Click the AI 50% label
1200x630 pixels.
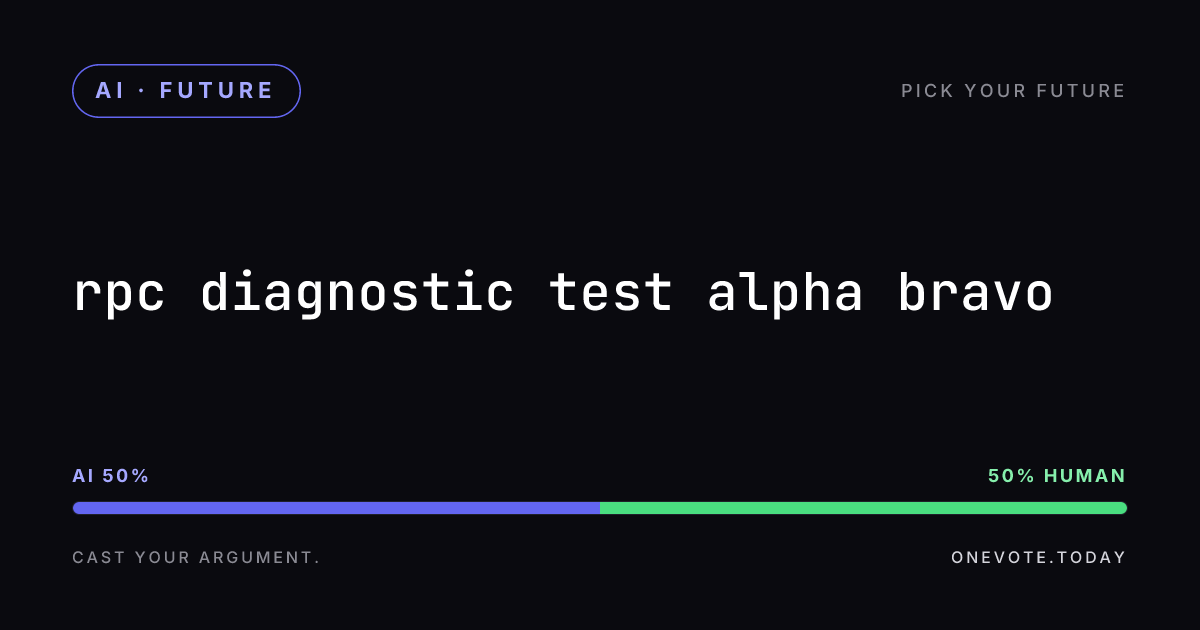tap(111, 476)
